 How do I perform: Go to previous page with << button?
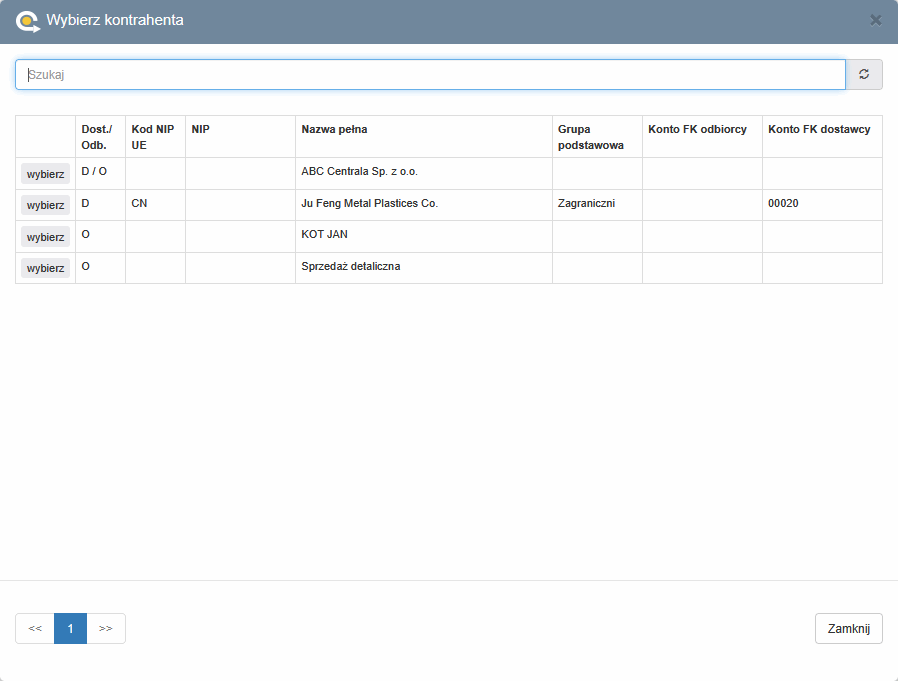pos(35,628)
